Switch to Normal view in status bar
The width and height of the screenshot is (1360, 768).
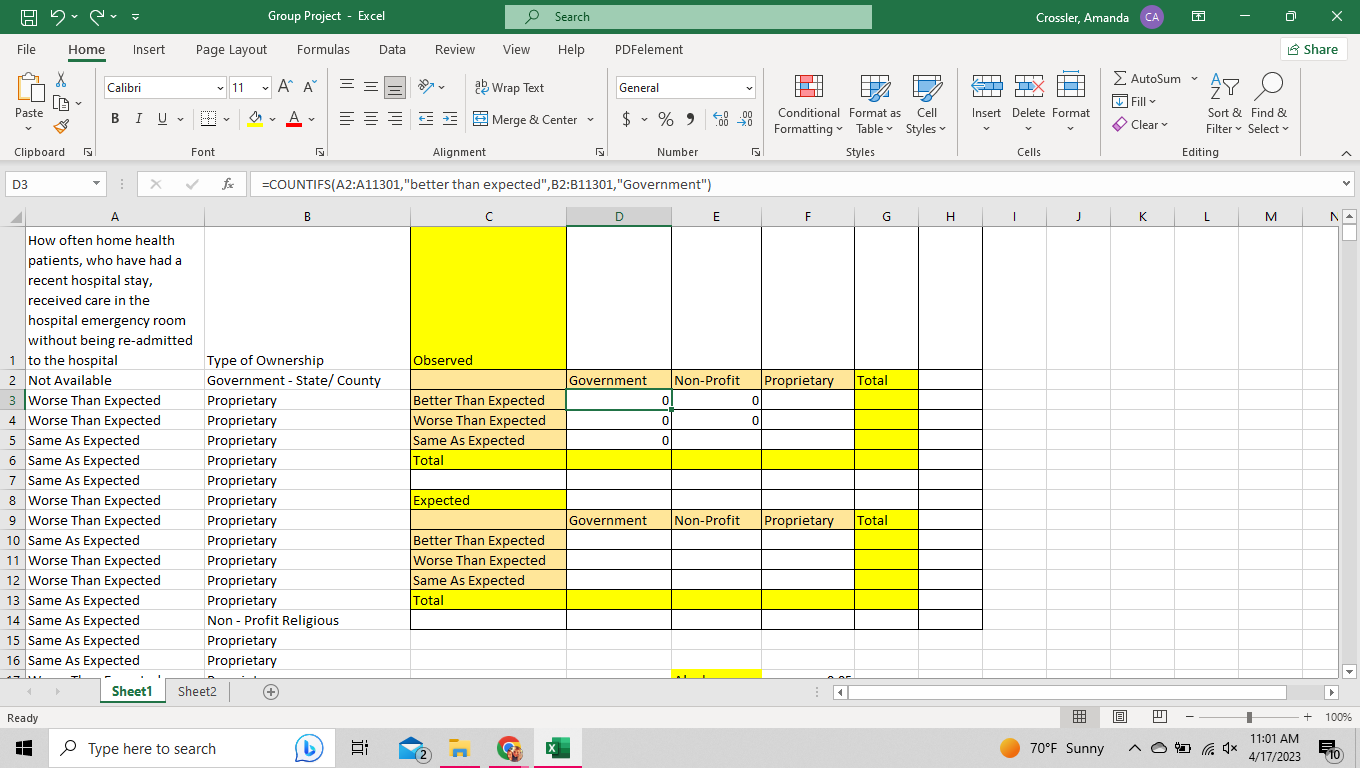pyautogui.click(x=1080, y=717)
